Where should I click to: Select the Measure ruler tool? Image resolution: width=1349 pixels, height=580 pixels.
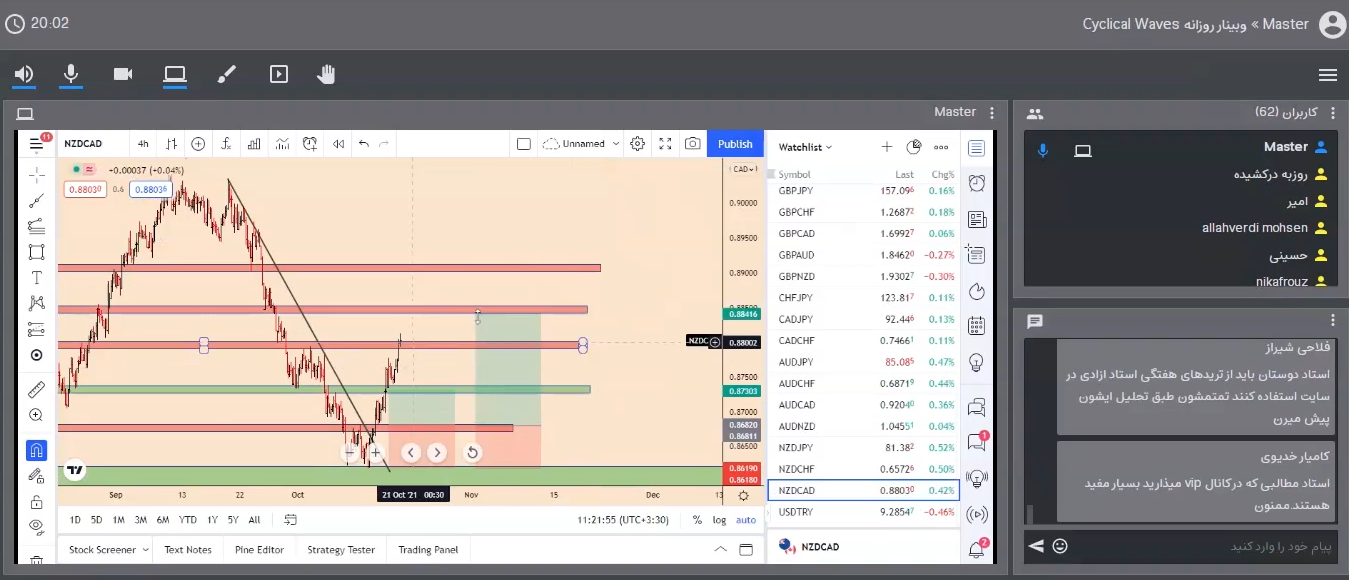37,388
